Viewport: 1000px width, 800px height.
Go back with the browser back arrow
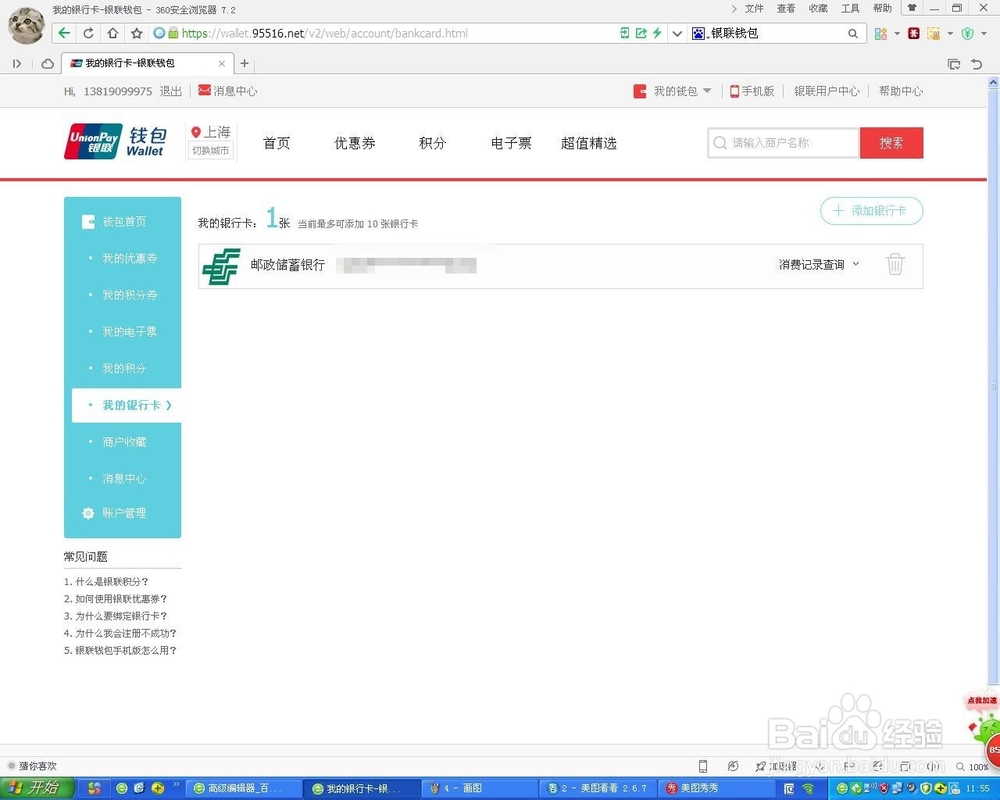[x=64, y=33]
